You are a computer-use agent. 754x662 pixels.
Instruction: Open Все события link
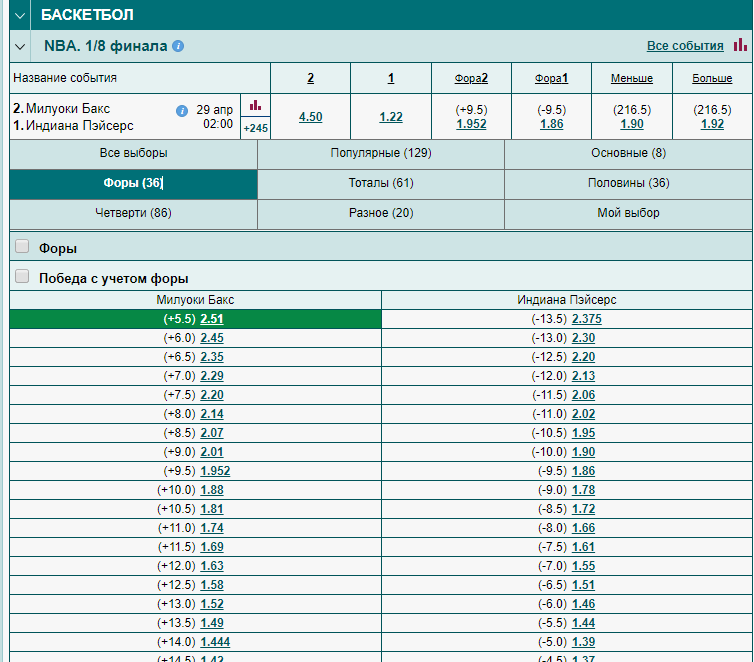pyautogui.click(x=685, y=46)
